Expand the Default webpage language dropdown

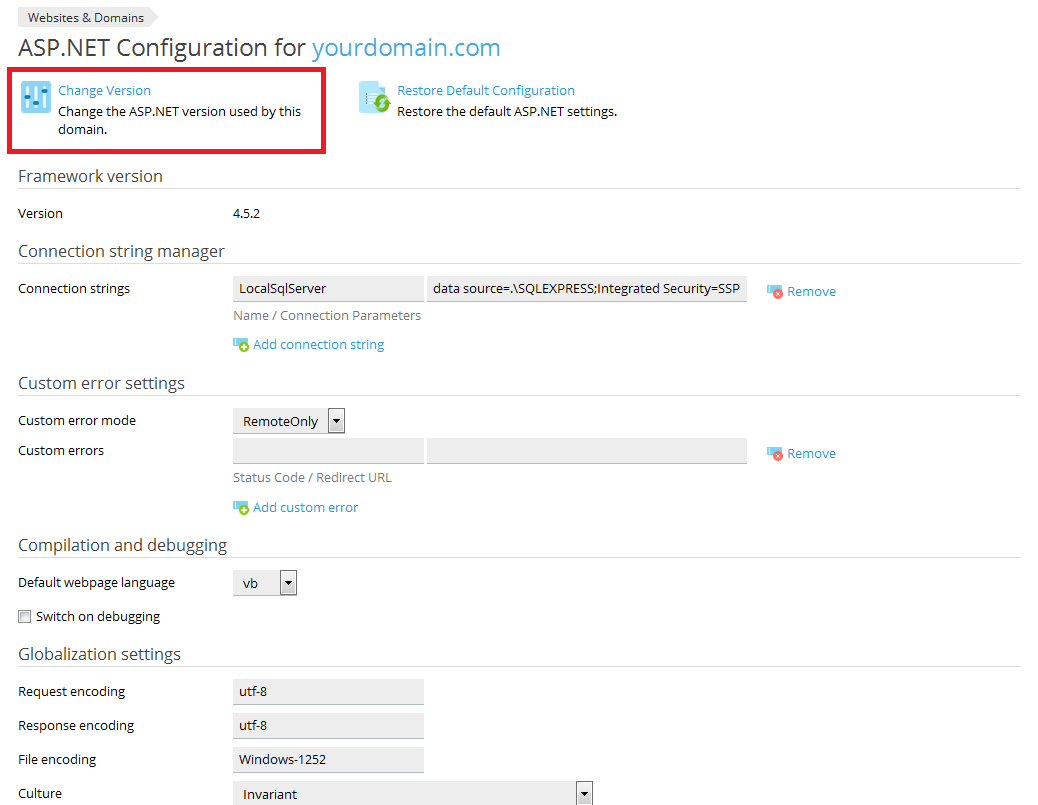point(265,583)
